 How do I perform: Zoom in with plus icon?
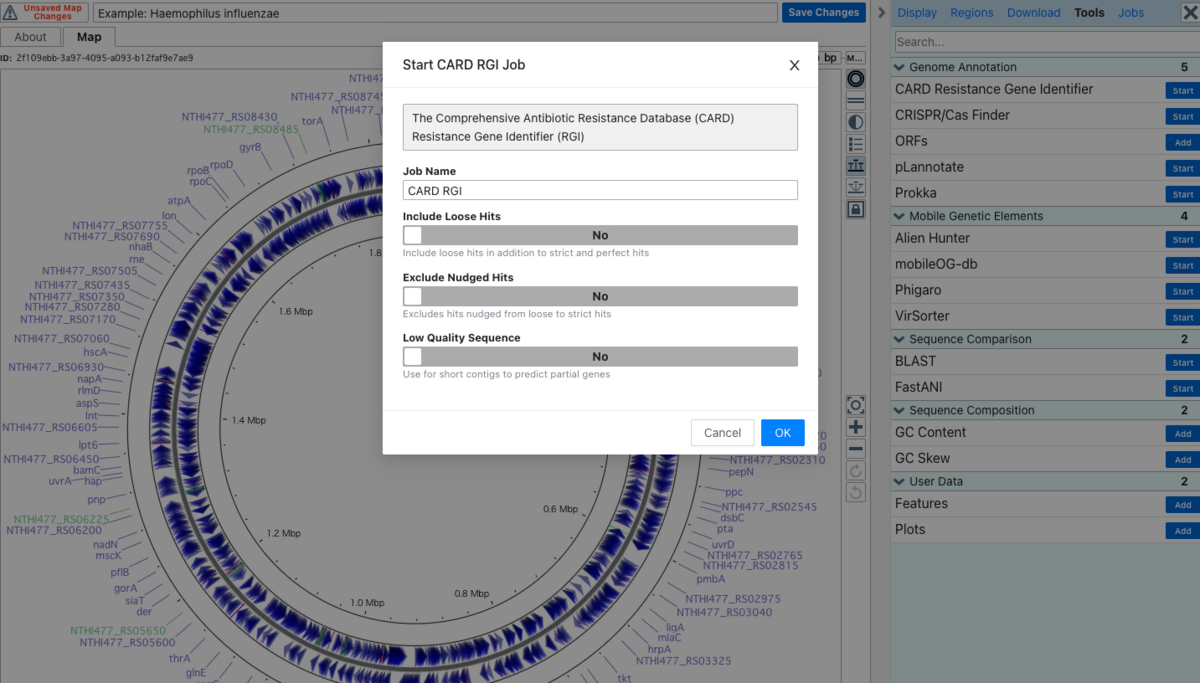tap(855, 427)
